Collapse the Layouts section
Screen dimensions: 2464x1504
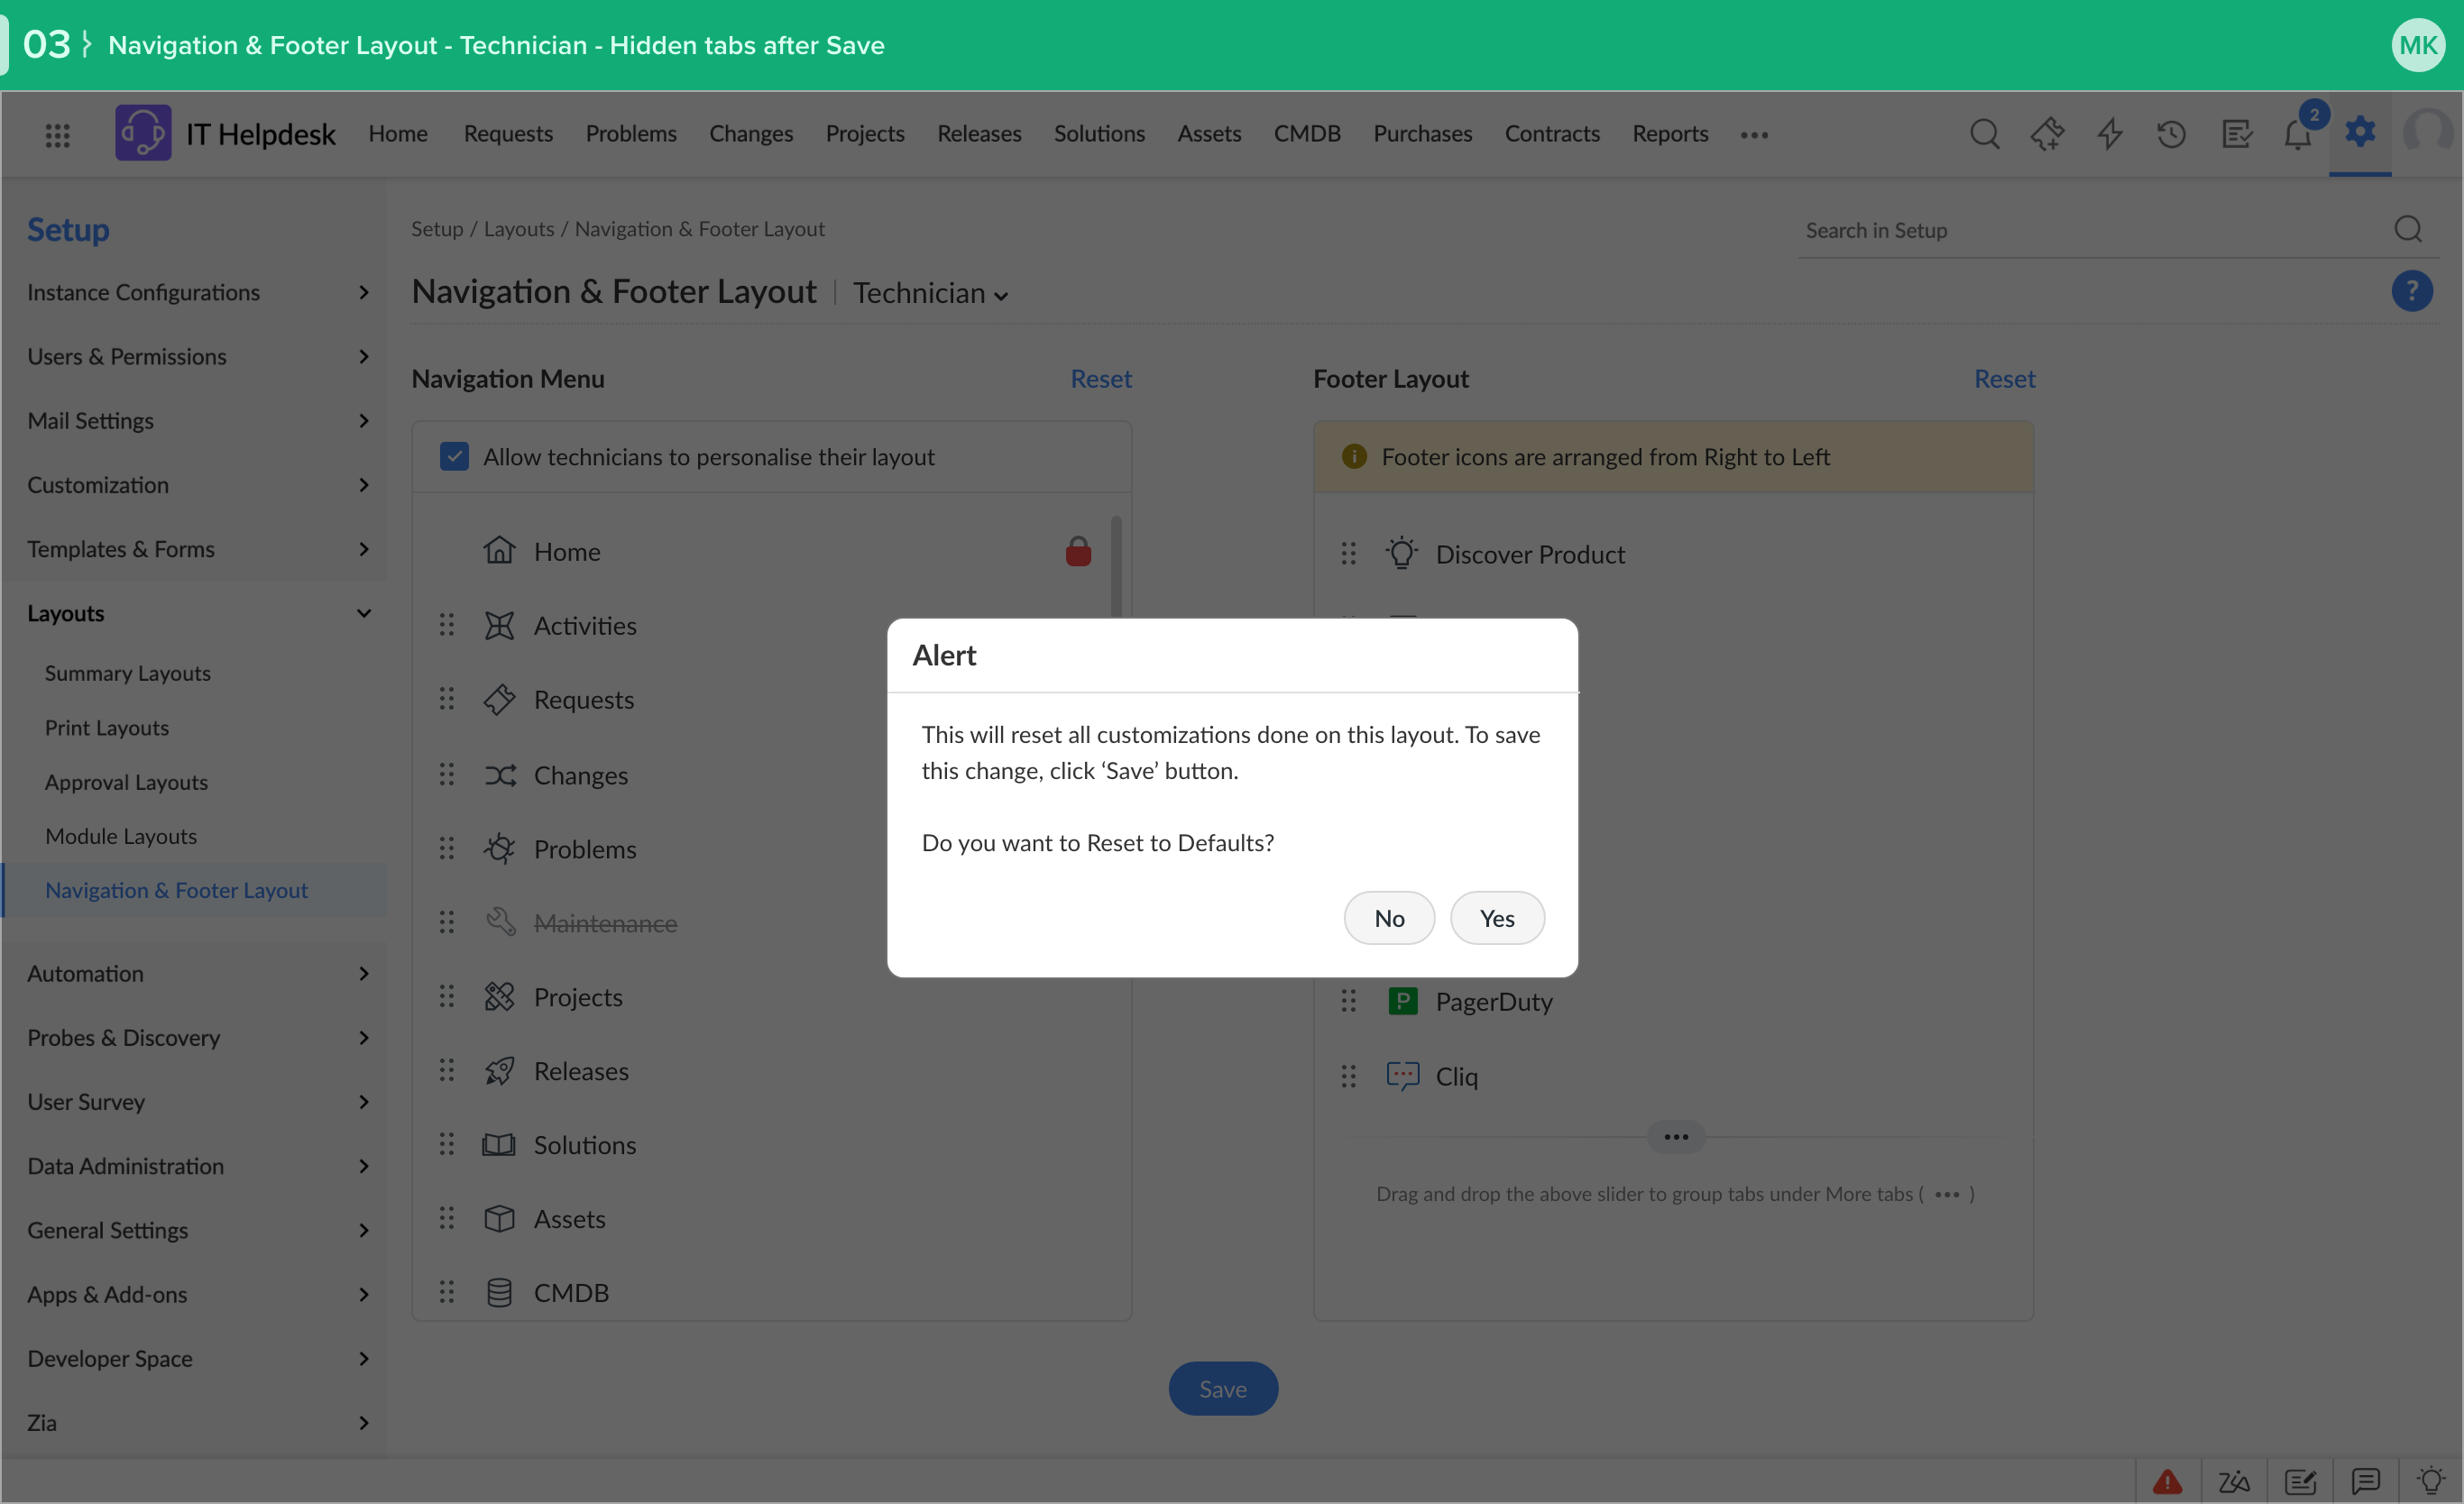(x=198, y=613)
